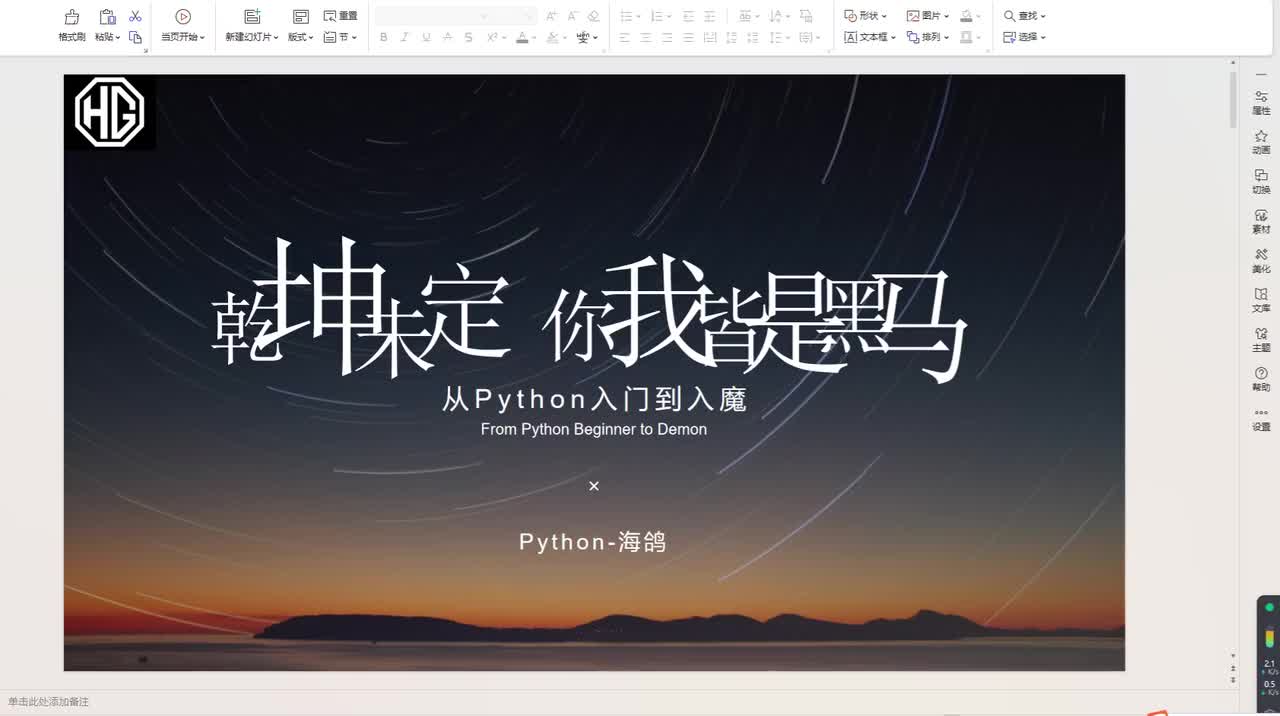Click the shape outline icon
The image size is (1280, 716).
966,37
